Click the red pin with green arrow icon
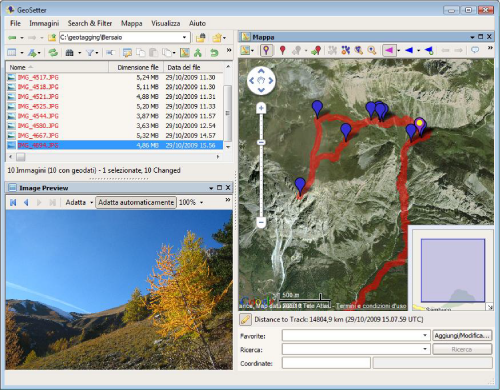500x390 pixels. click(x=316, y=50)
